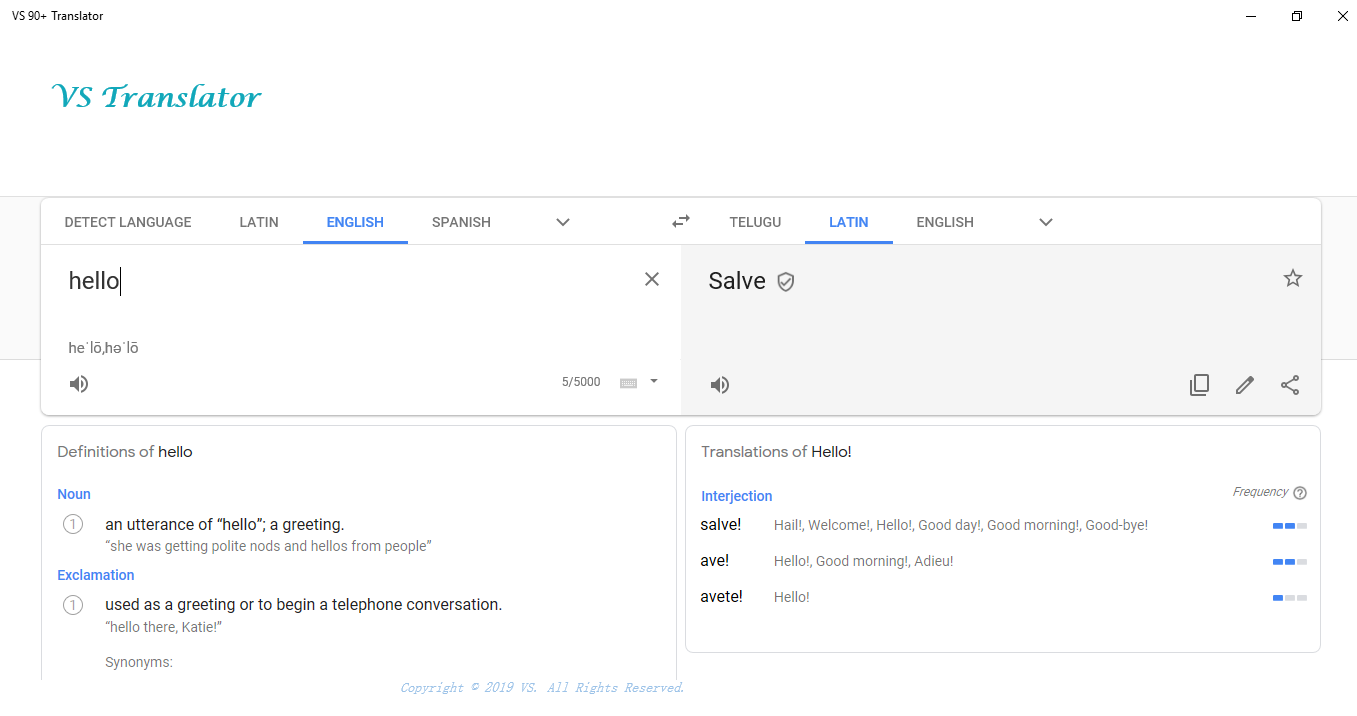The width and height of the screenshot is (1357, 716).
Task: Expand more source languages list
Action: pos(563,222)
